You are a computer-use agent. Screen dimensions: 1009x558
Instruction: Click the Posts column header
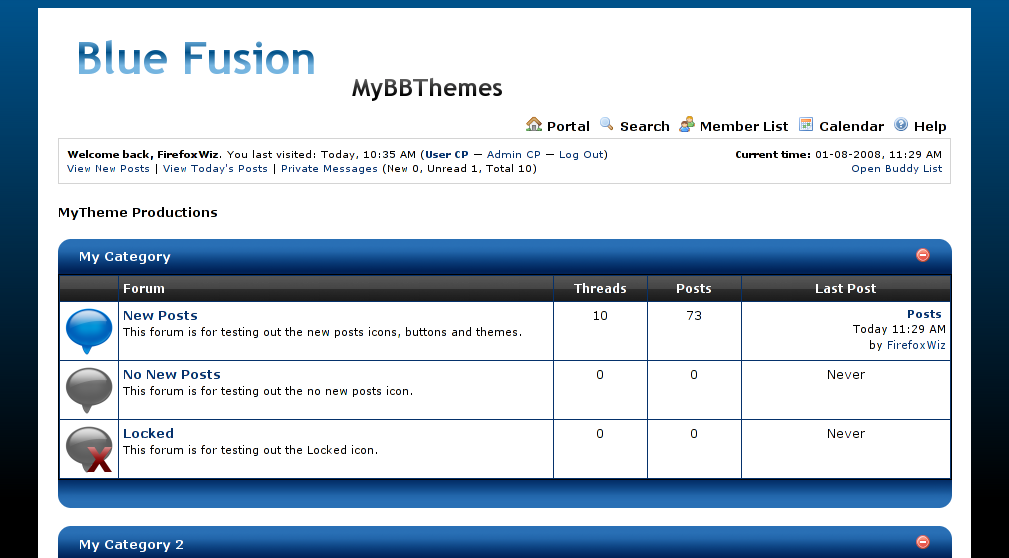(694, 288)
